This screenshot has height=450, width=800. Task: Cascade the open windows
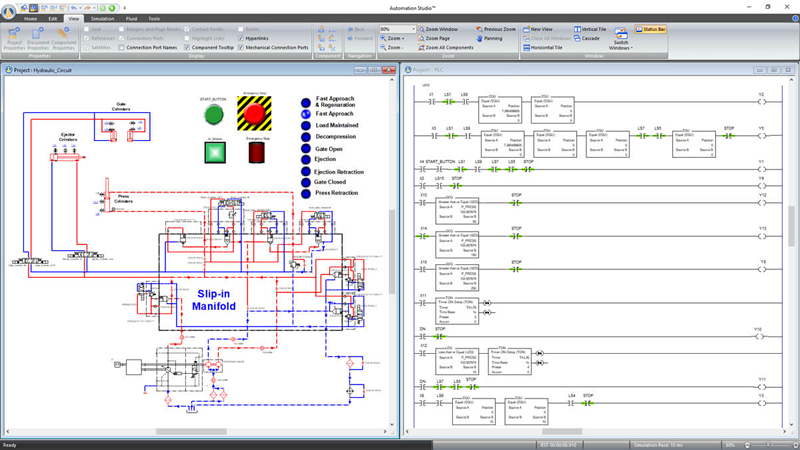(587, 38)
